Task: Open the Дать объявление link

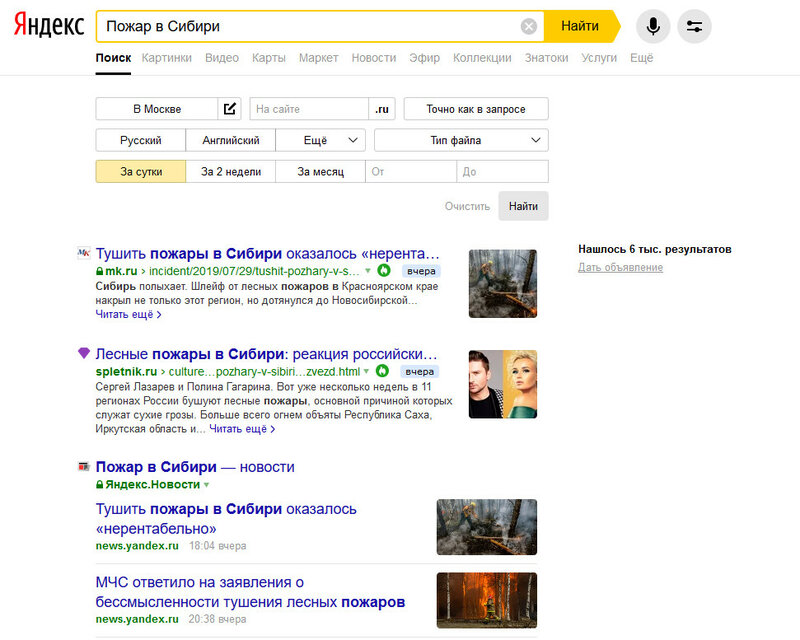Action: click(620, 267)
